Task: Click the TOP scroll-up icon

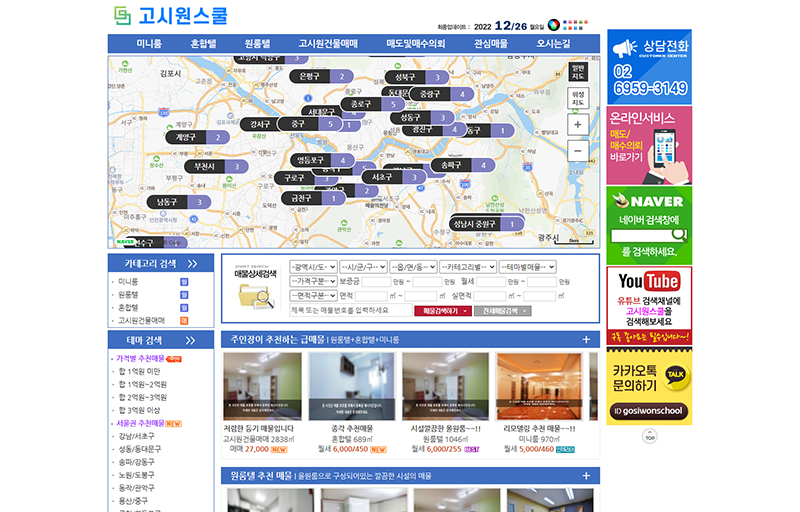Action: point(649,437)
